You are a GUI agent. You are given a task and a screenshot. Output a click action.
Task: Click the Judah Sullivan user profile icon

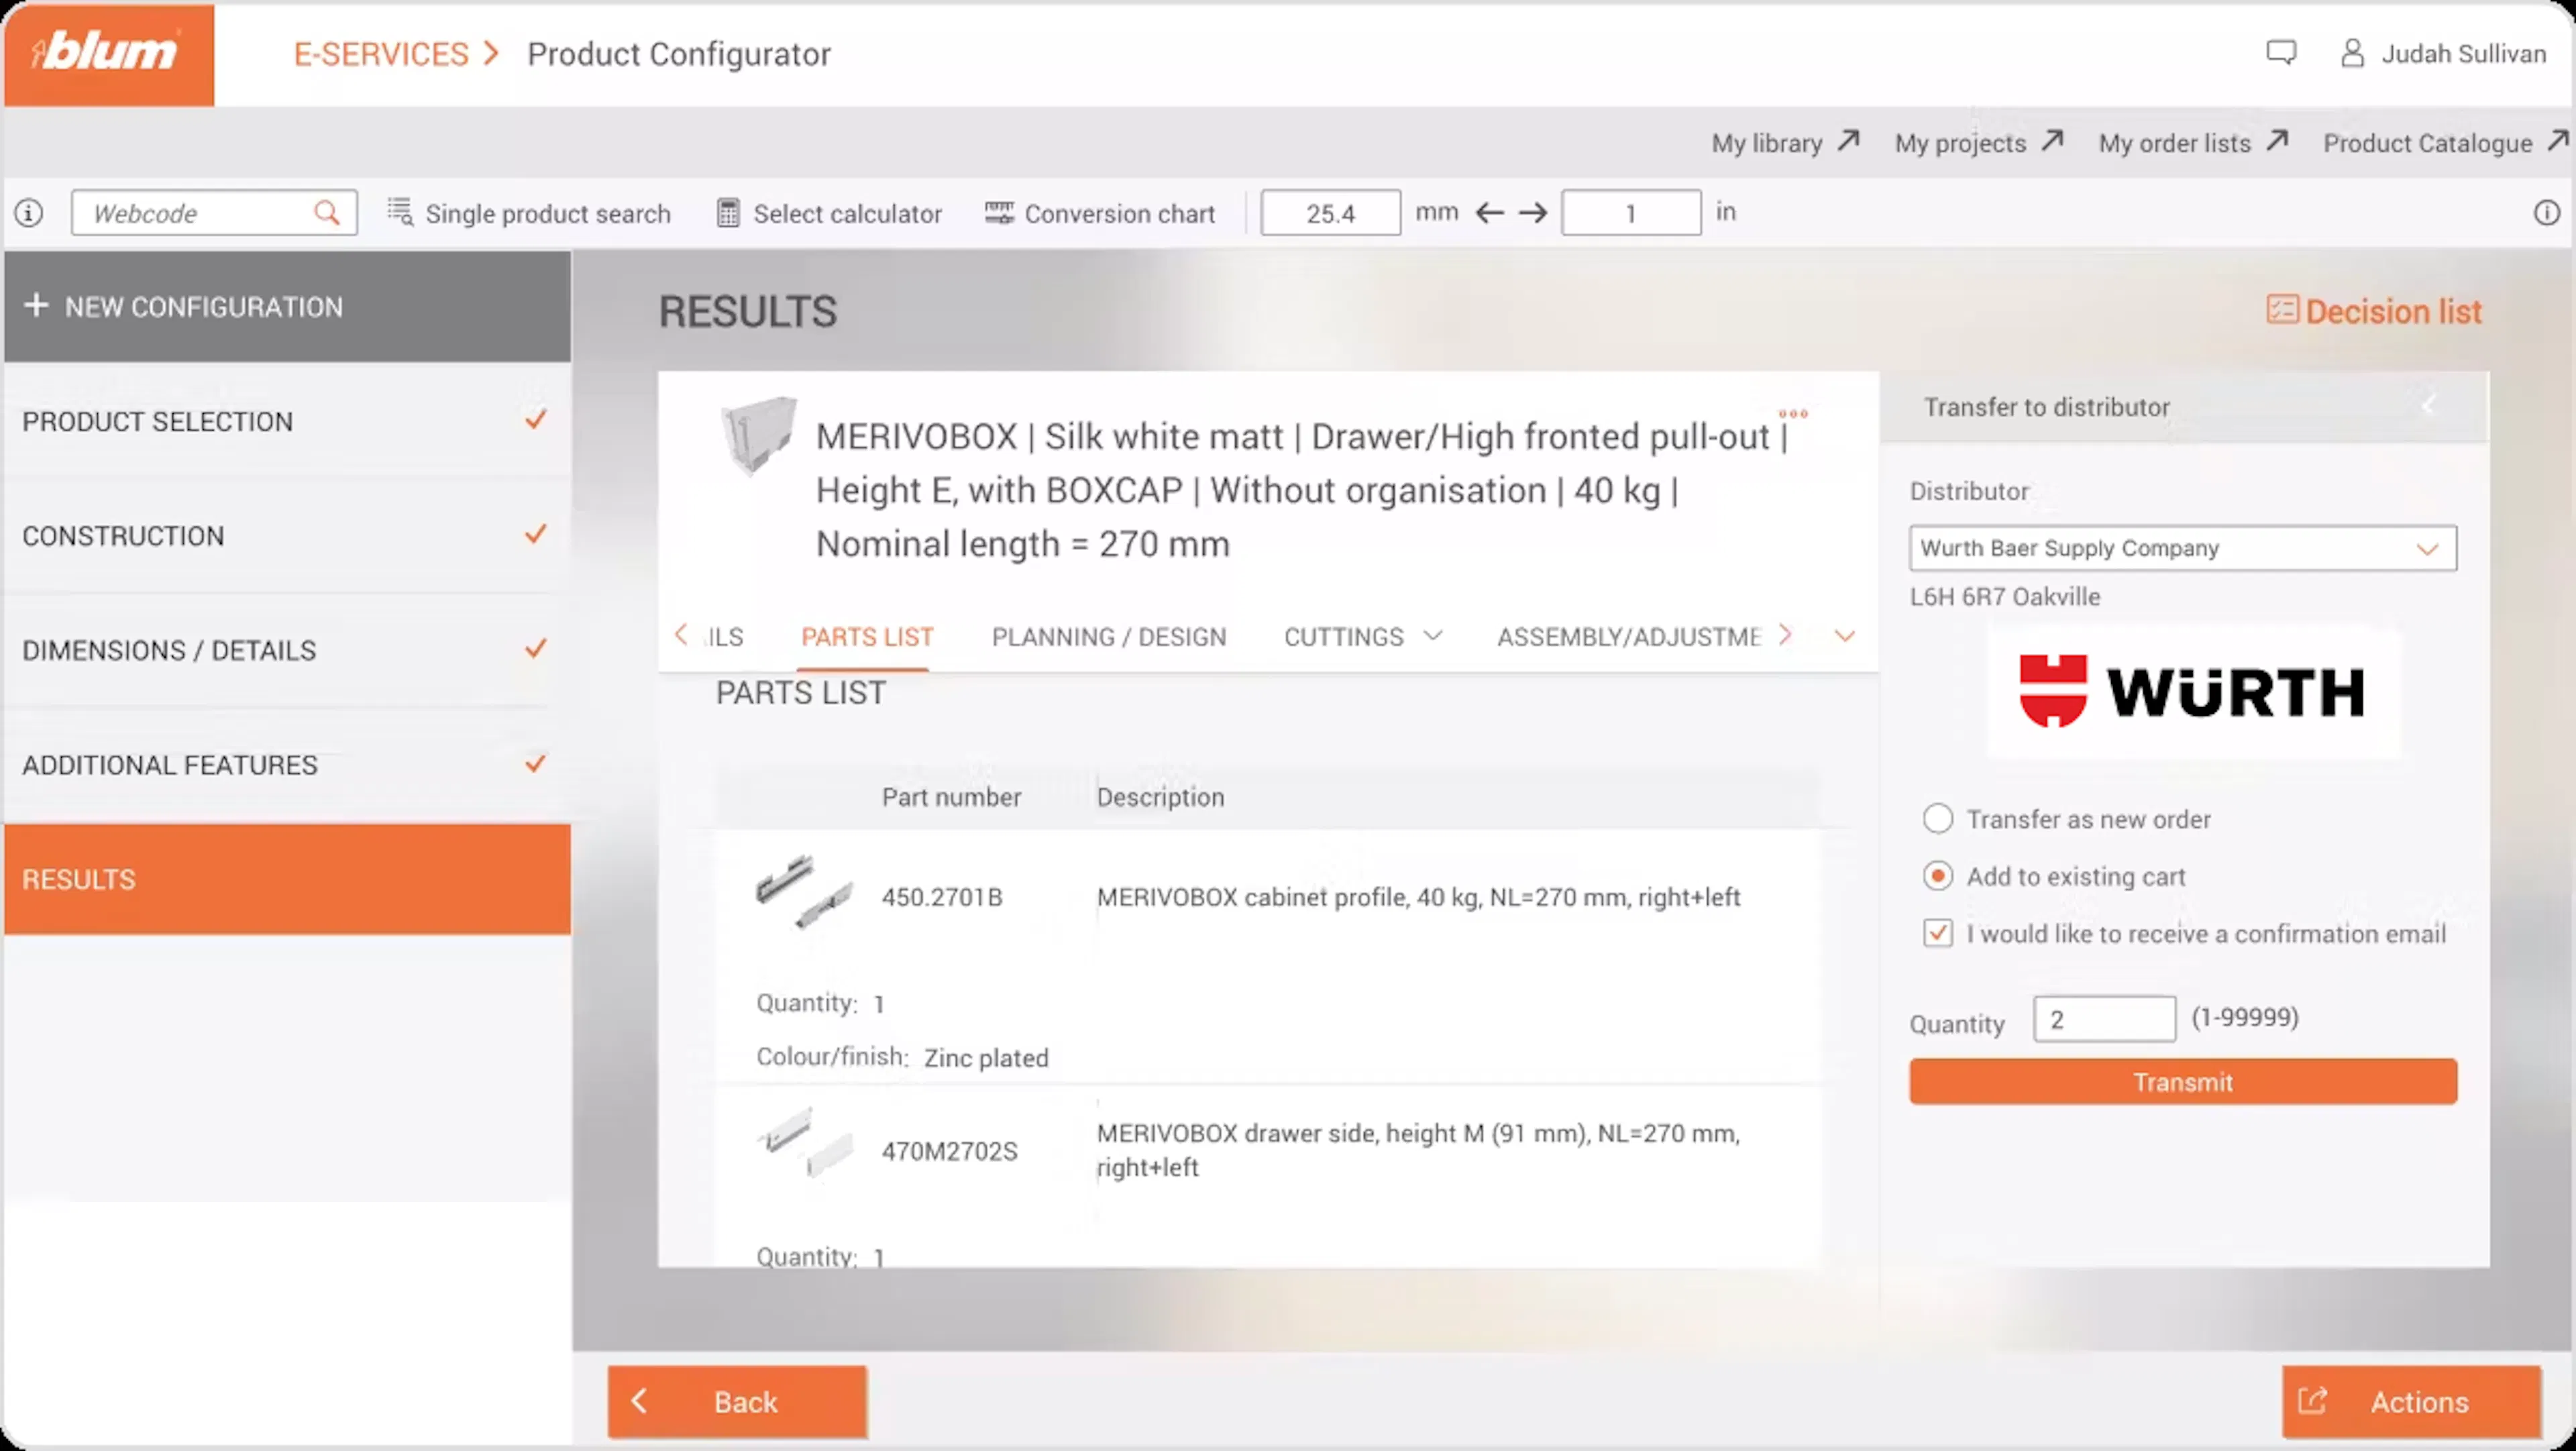(x=2352, y=53)
